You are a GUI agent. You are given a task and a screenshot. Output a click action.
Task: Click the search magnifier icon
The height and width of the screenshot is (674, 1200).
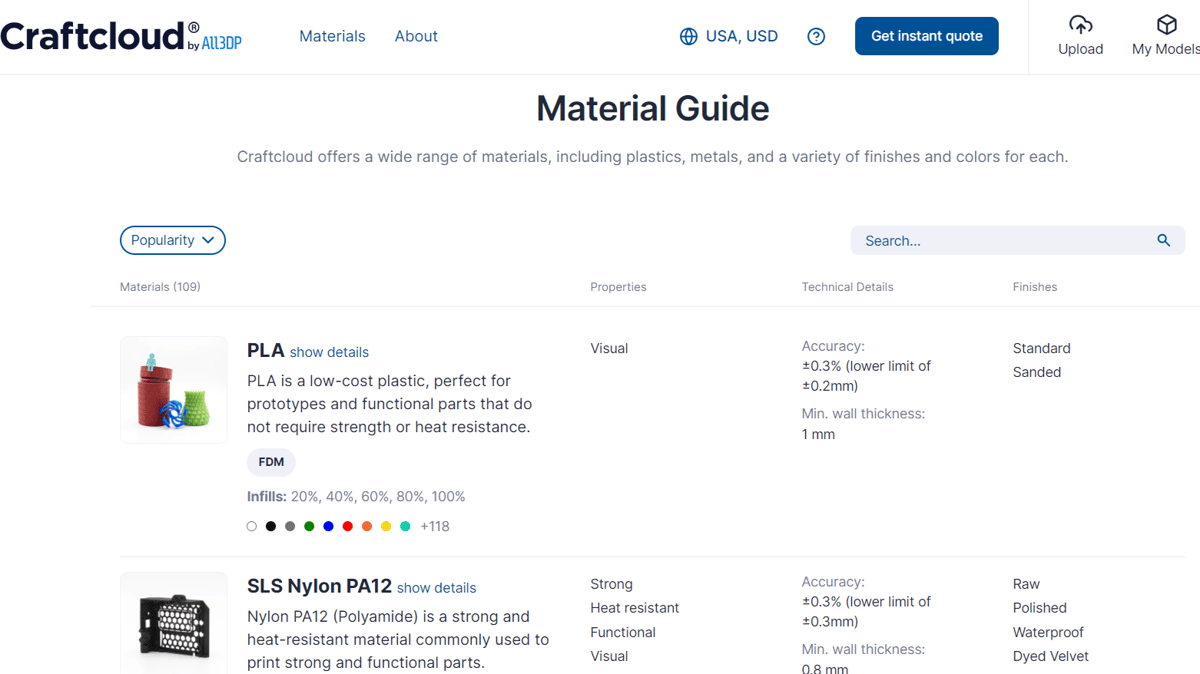pyautogui.click(x=1163, y=240)
